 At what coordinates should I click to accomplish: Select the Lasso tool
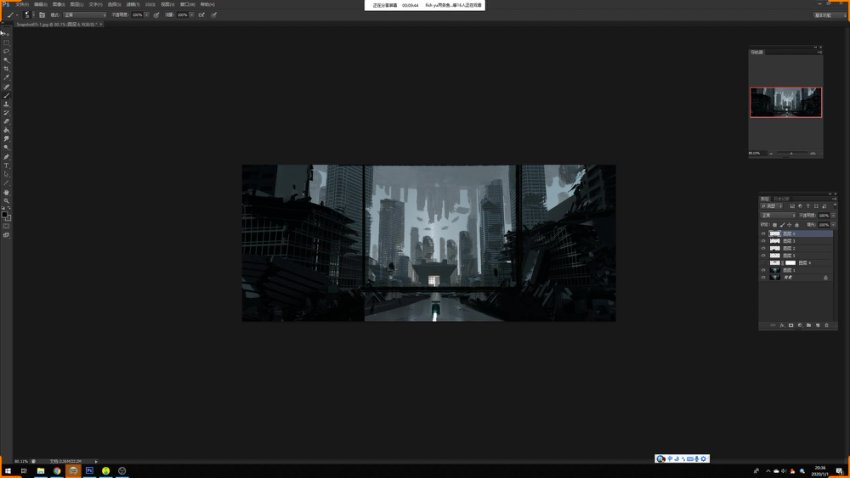tap(7, 51)
